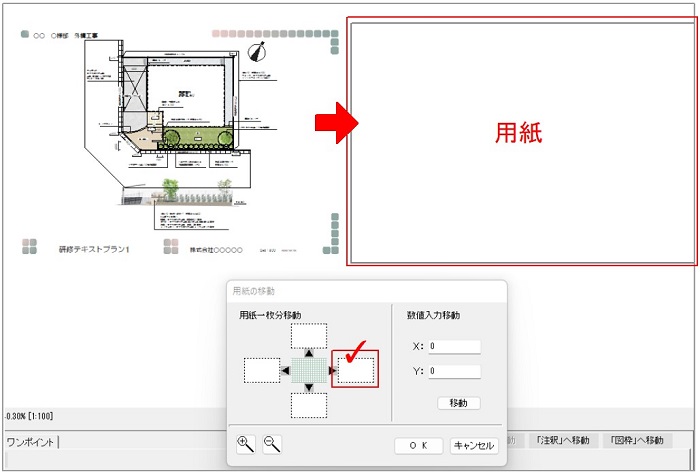Viewport: 700px width, 474px height.
Task: Open the ワンポイント tab
Action: (30, 442)
